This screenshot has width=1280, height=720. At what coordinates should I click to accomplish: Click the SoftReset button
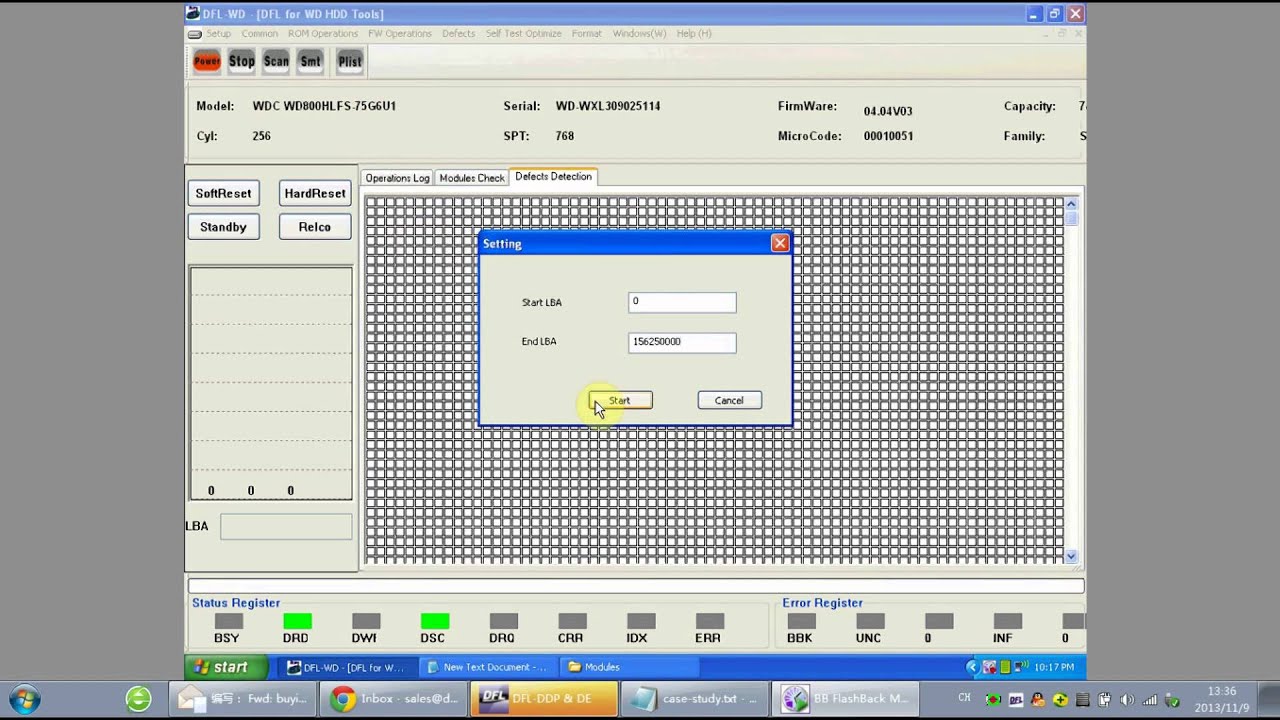coord(223,193)
